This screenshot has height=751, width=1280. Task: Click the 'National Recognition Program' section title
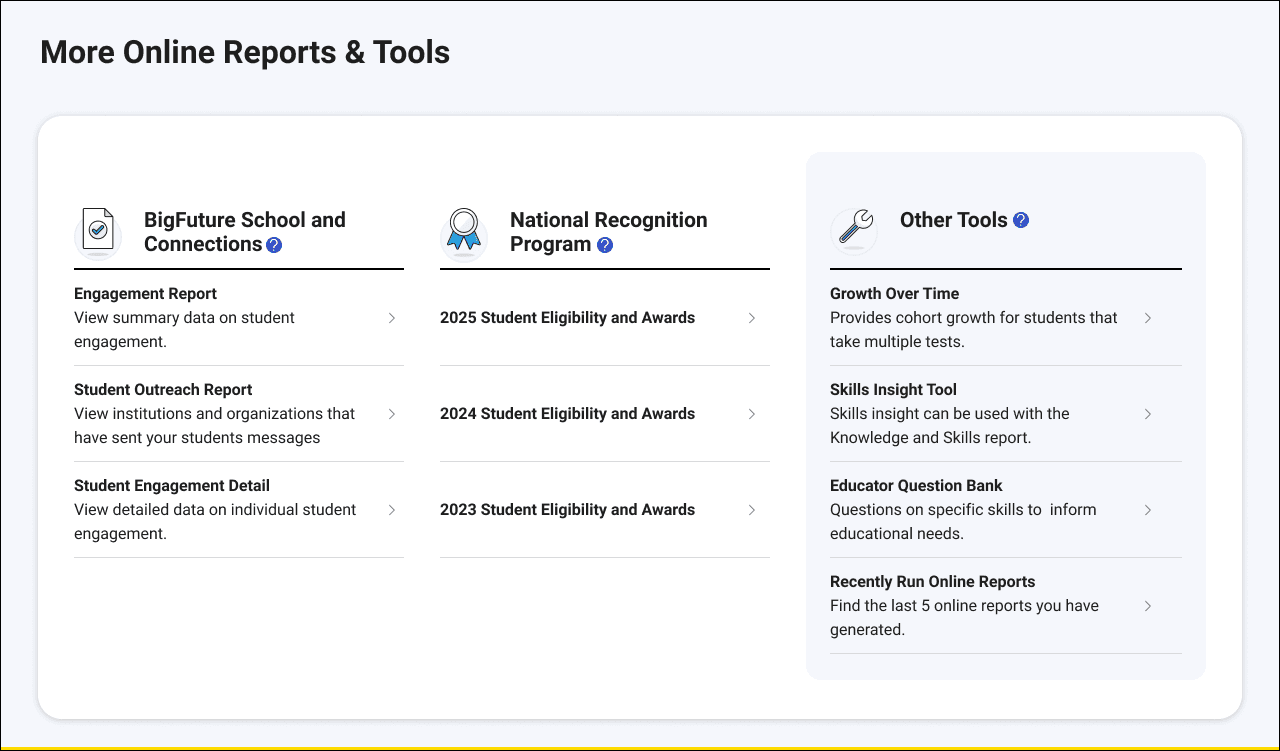[x=608, y=232]
